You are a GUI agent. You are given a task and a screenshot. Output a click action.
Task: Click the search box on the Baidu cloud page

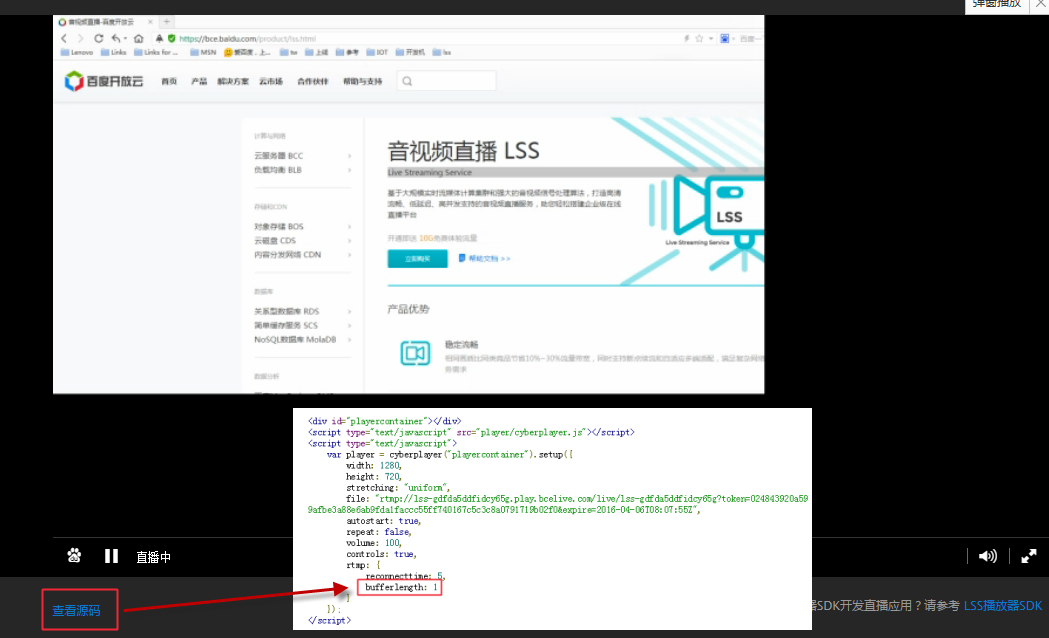(446, 81)
